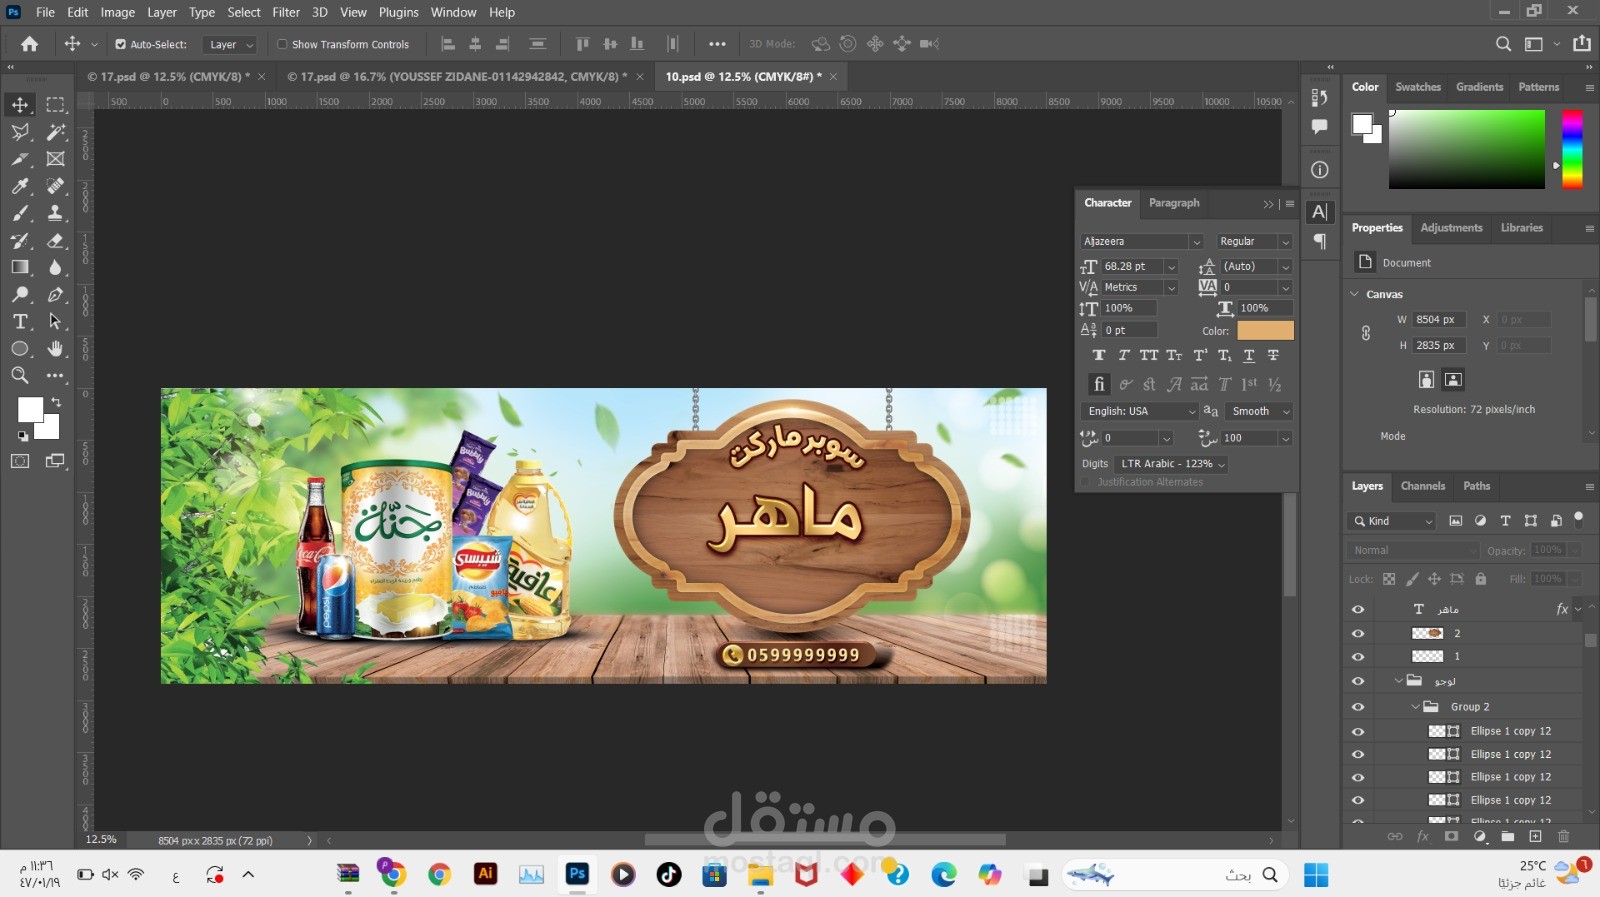Screen dimensions: 1600x897
Task: Switch to the Libraries tab
Action: pos(1521,228)
